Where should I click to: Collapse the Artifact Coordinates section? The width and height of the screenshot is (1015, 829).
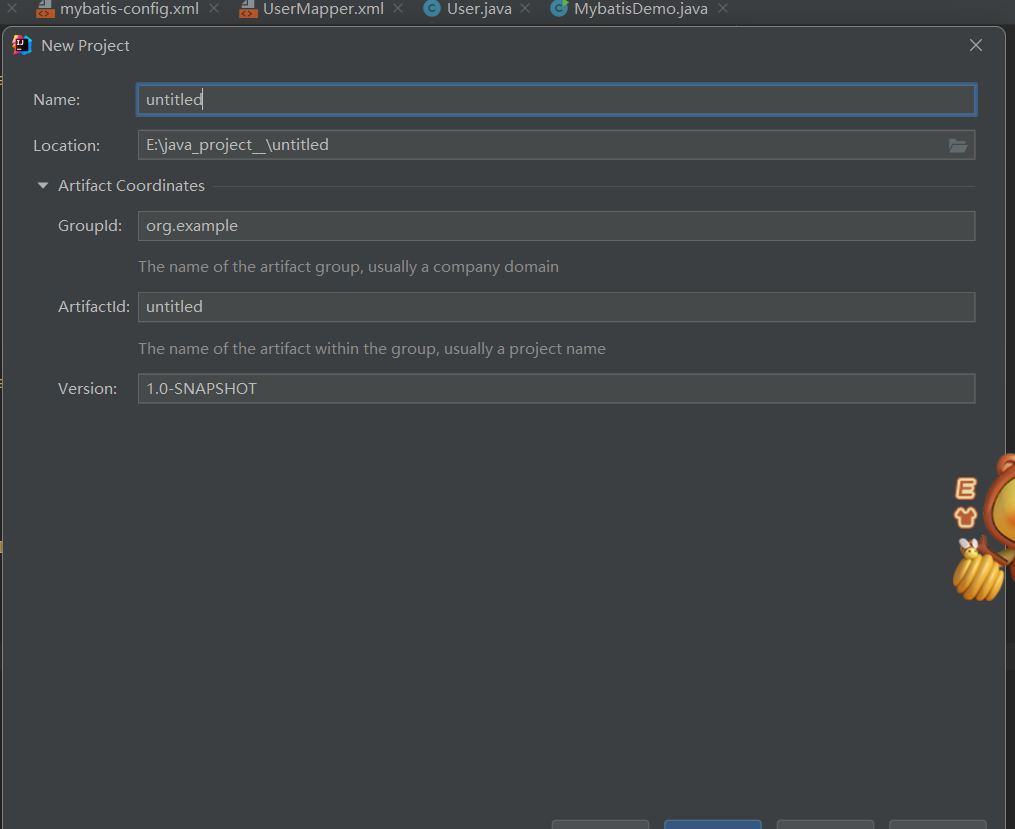tap(43, 186)
